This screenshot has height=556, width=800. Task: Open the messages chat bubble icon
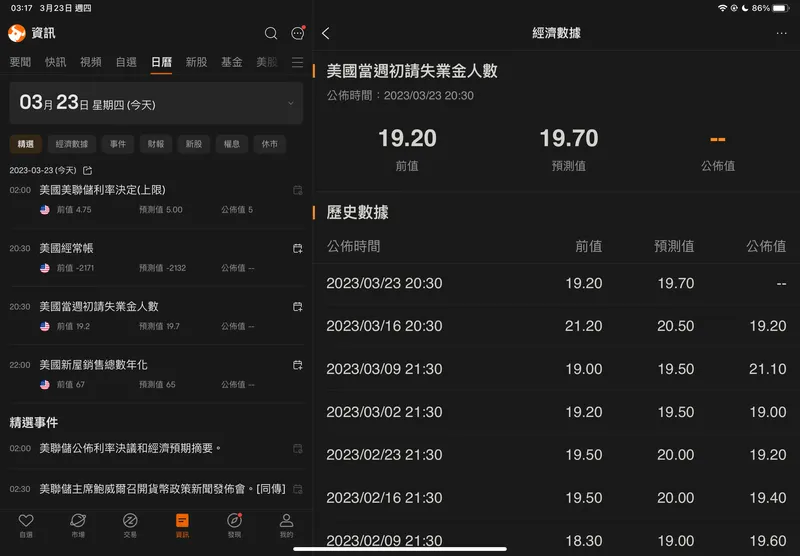(297, 34)
